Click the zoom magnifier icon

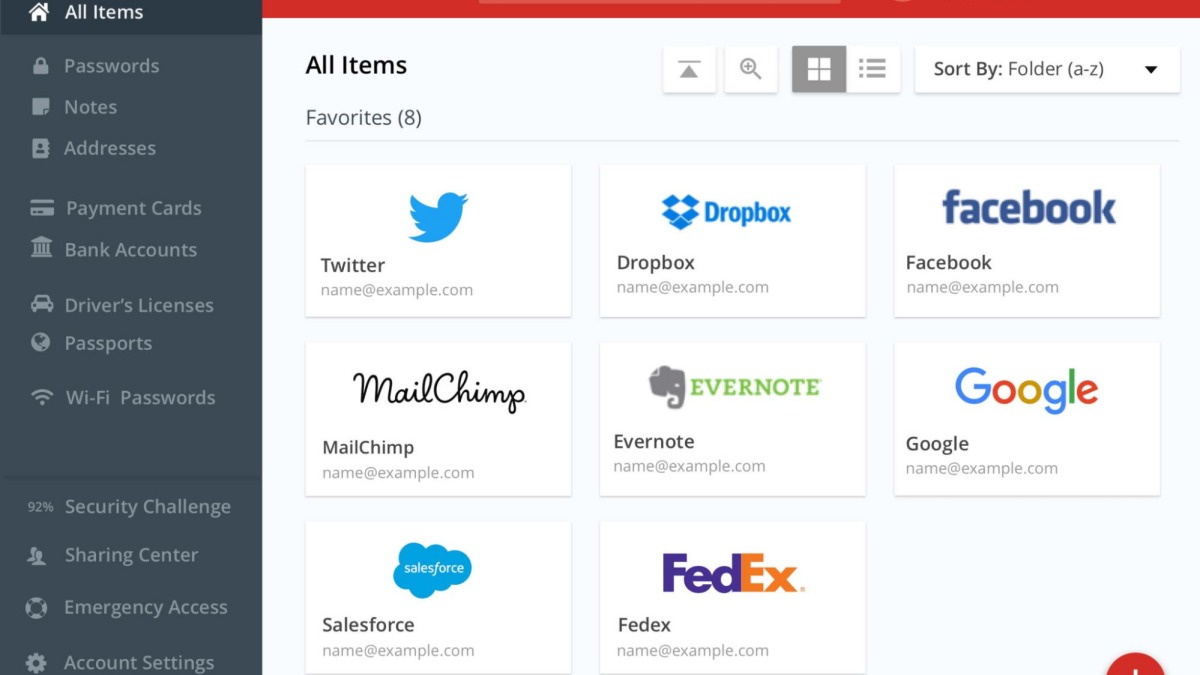coord(750,69)
